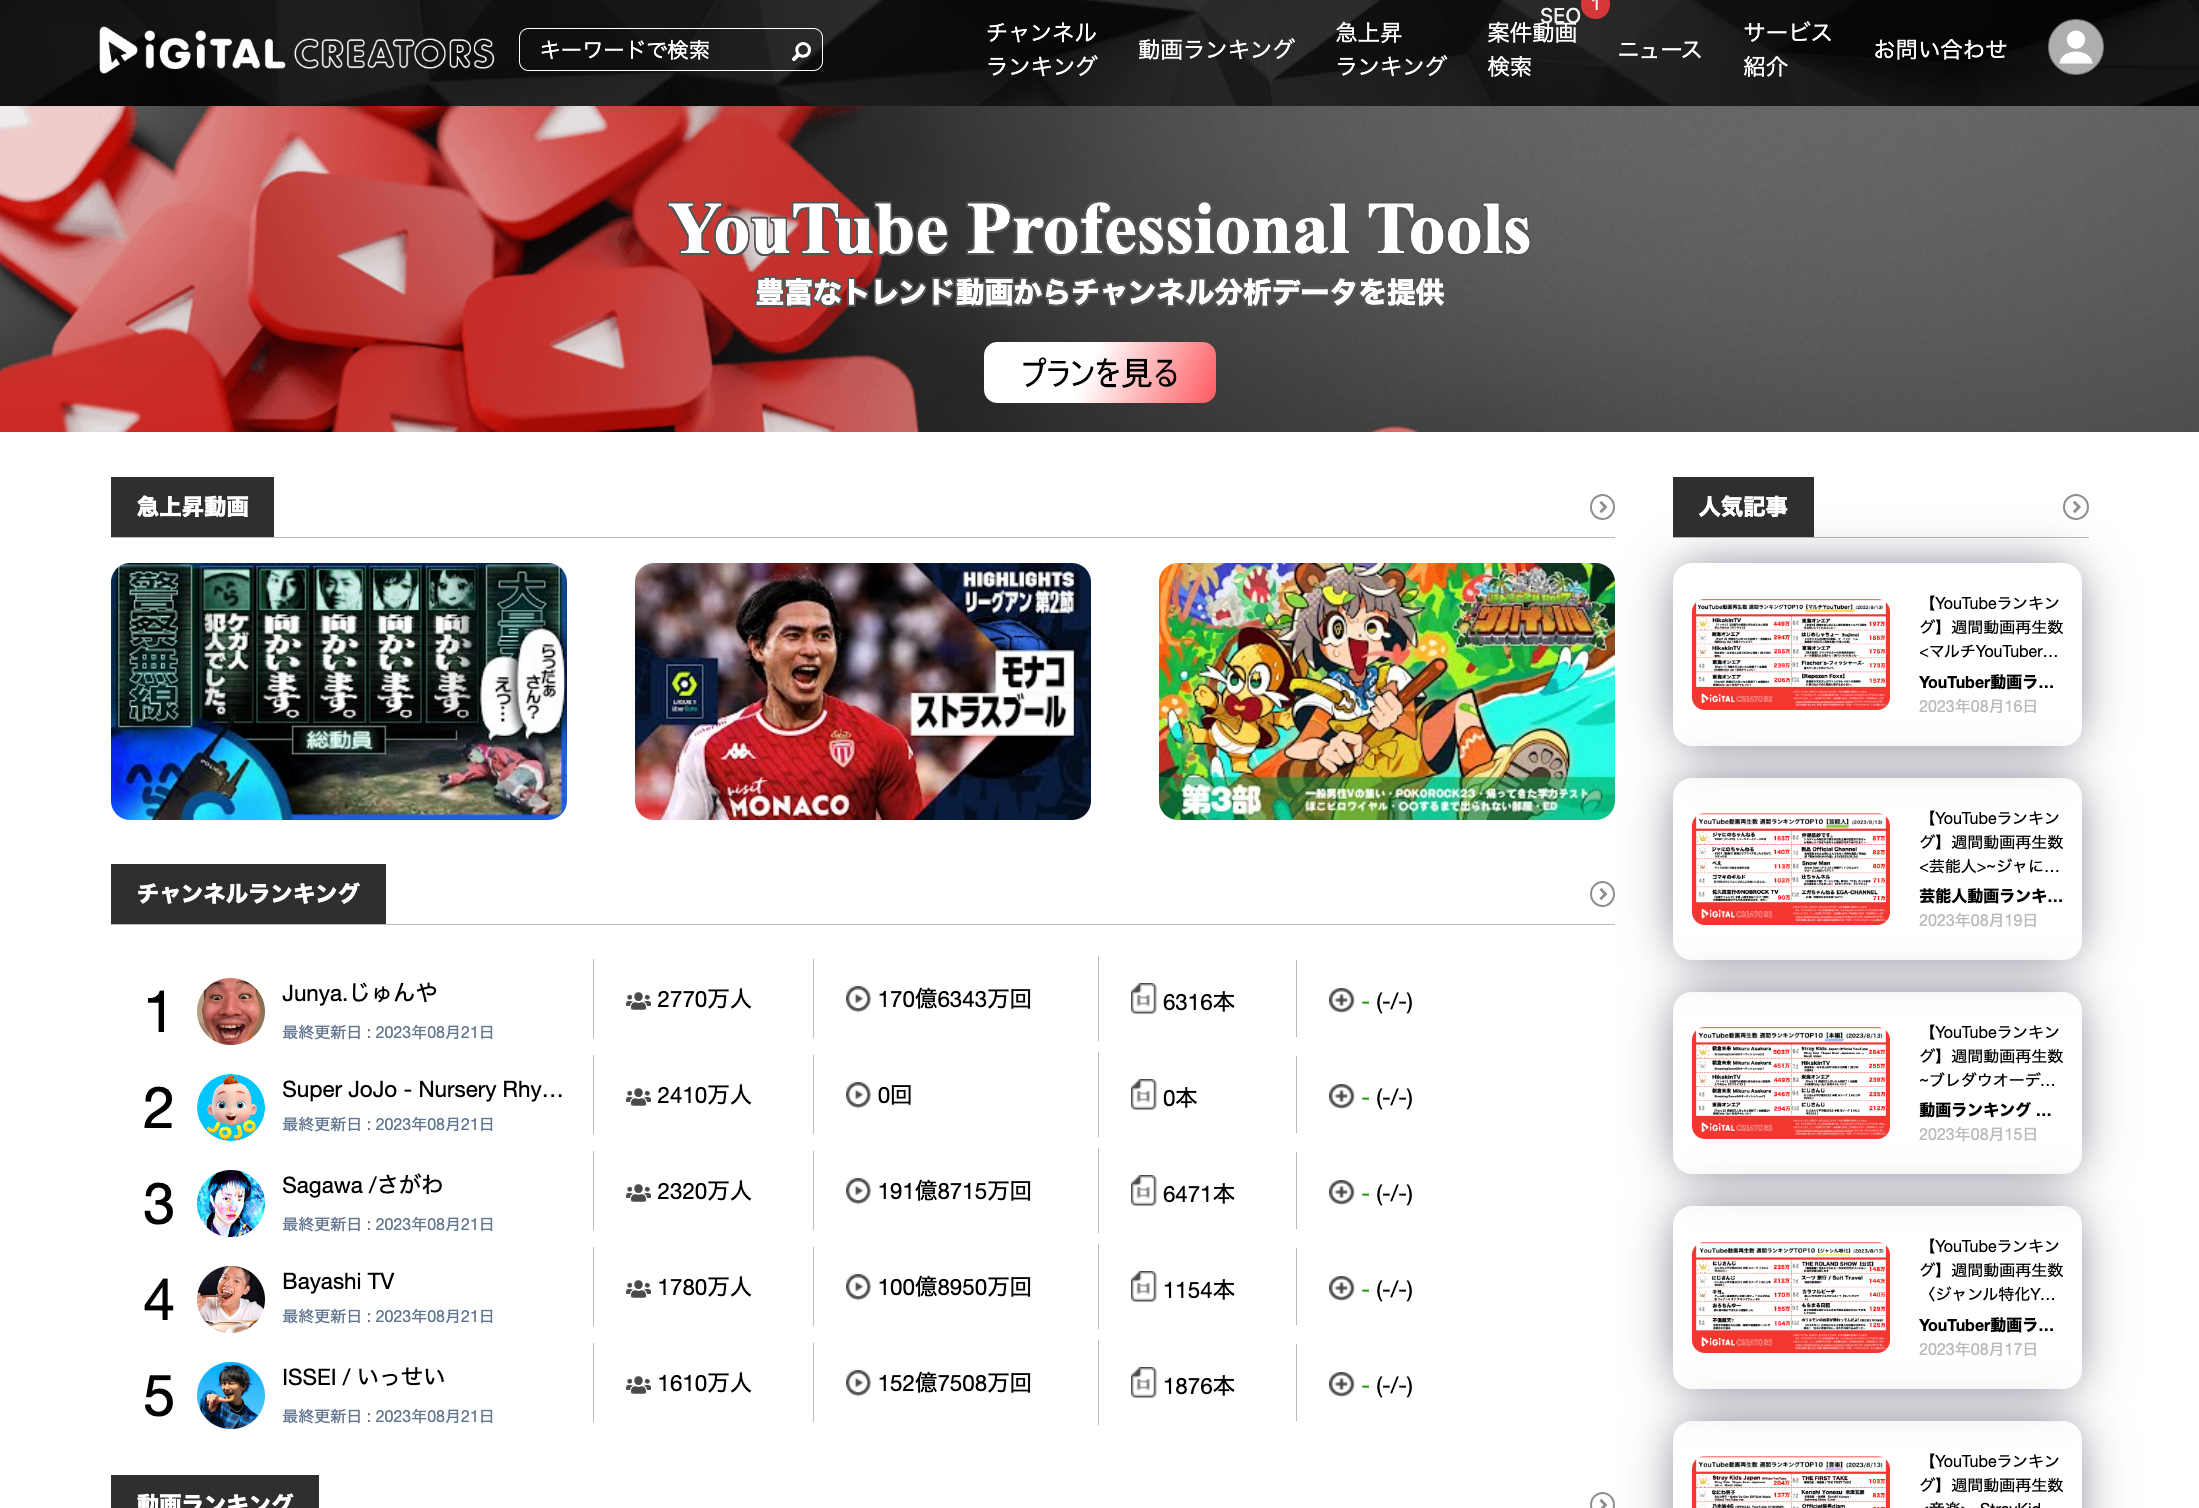The height and width of the screenshot is (1508, 2199).
Task: Click the Digital Creators logo
Action: tap(297, 50)
